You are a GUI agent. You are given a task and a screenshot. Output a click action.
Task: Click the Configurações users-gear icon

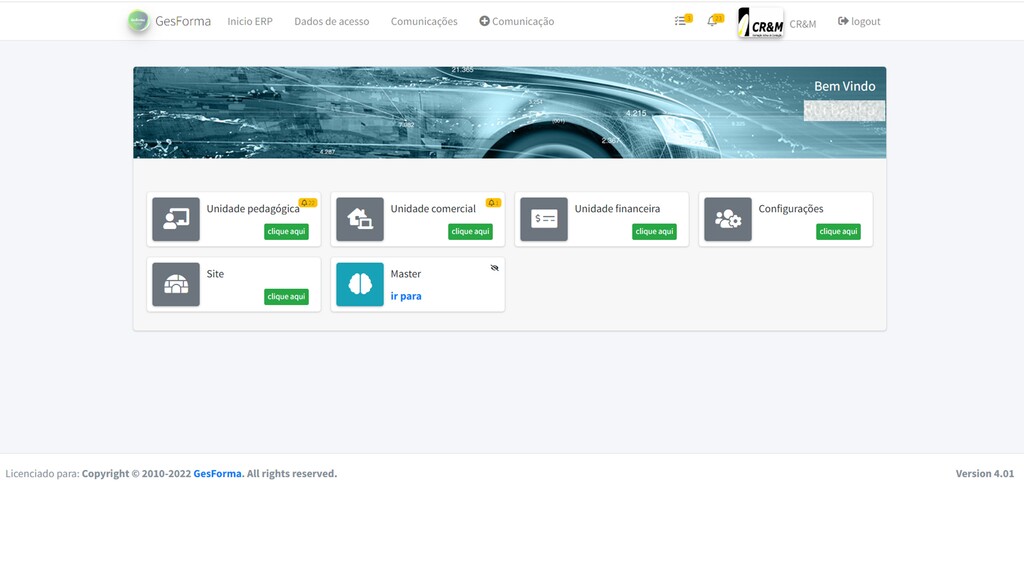point(728,219)
